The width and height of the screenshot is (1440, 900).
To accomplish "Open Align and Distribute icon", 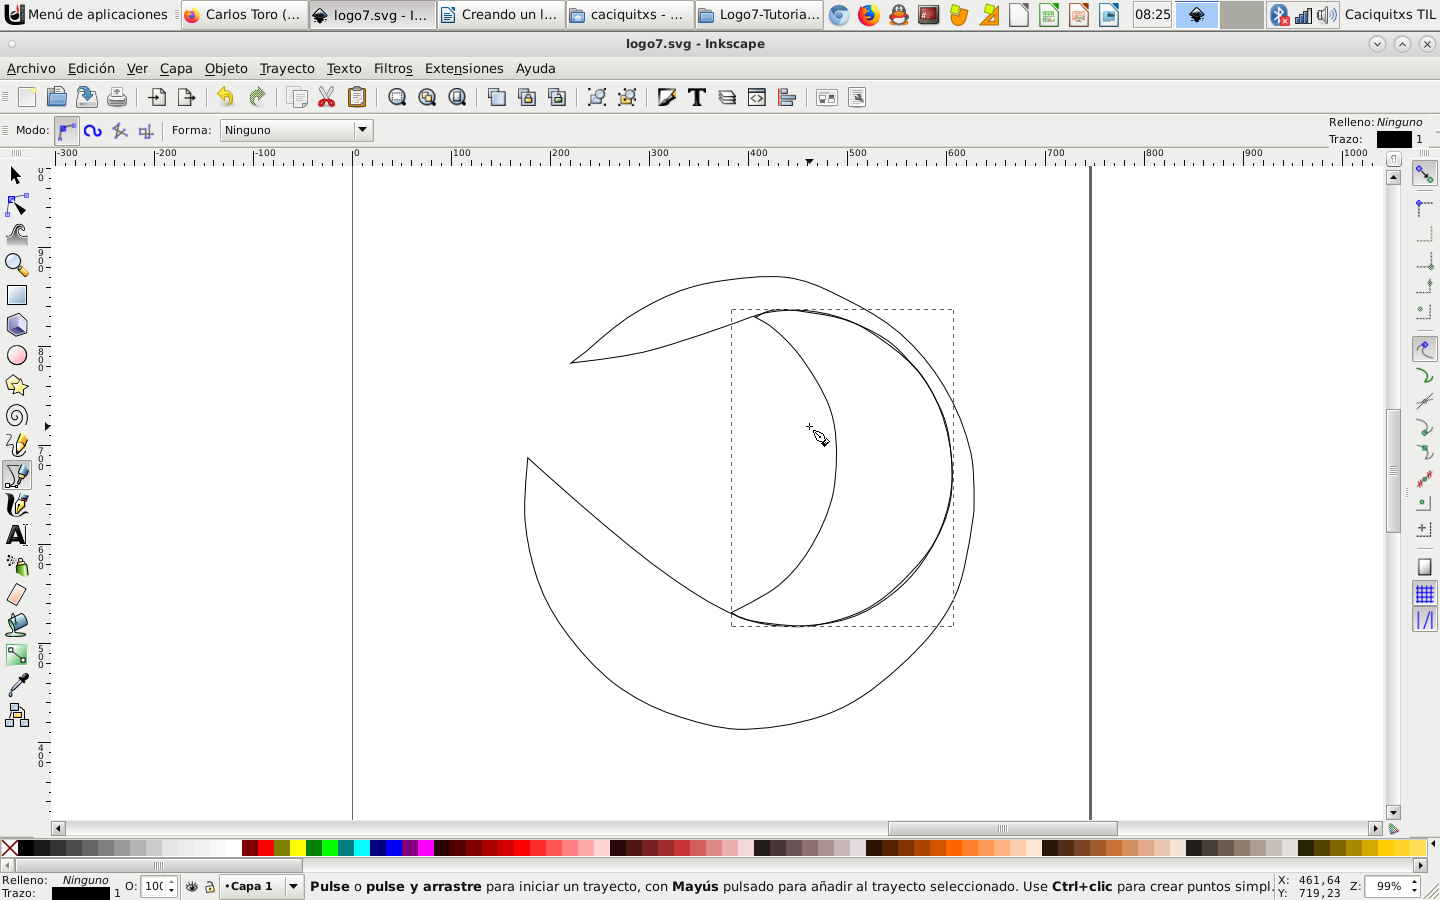I will 787,97.
